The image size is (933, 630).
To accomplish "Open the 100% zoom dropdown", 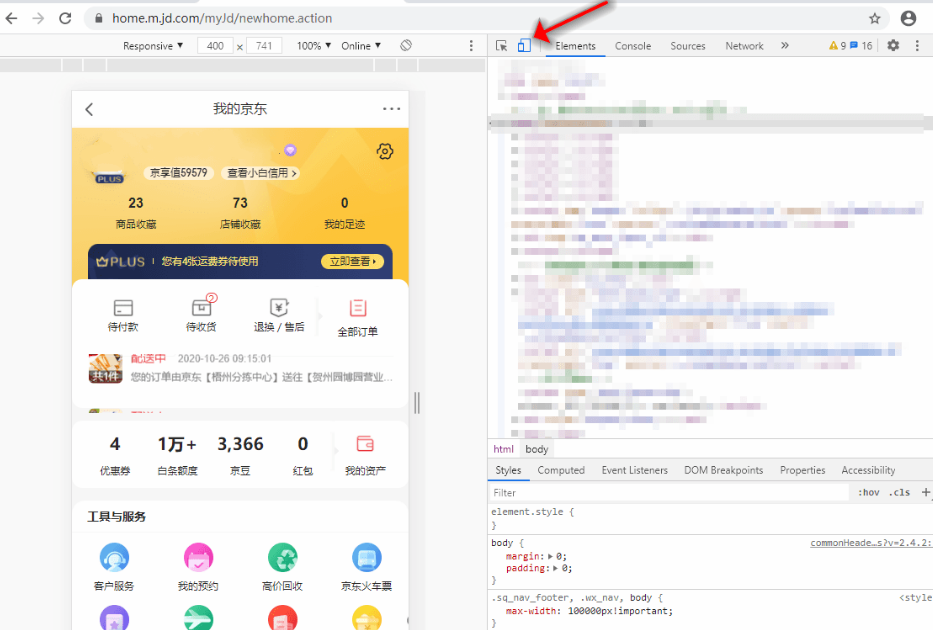I will coord(314,46).
